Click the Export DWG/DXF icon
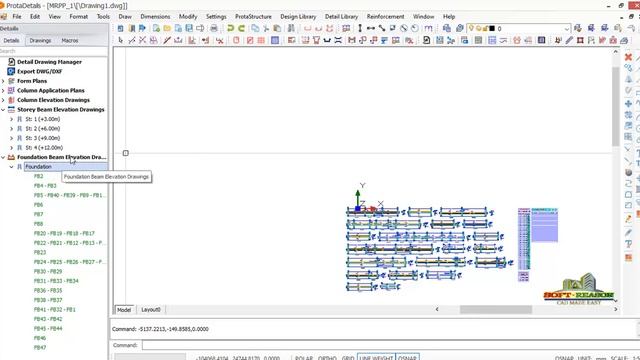Image resolution: width=640 pixels, height=360 pixels. 11,71
